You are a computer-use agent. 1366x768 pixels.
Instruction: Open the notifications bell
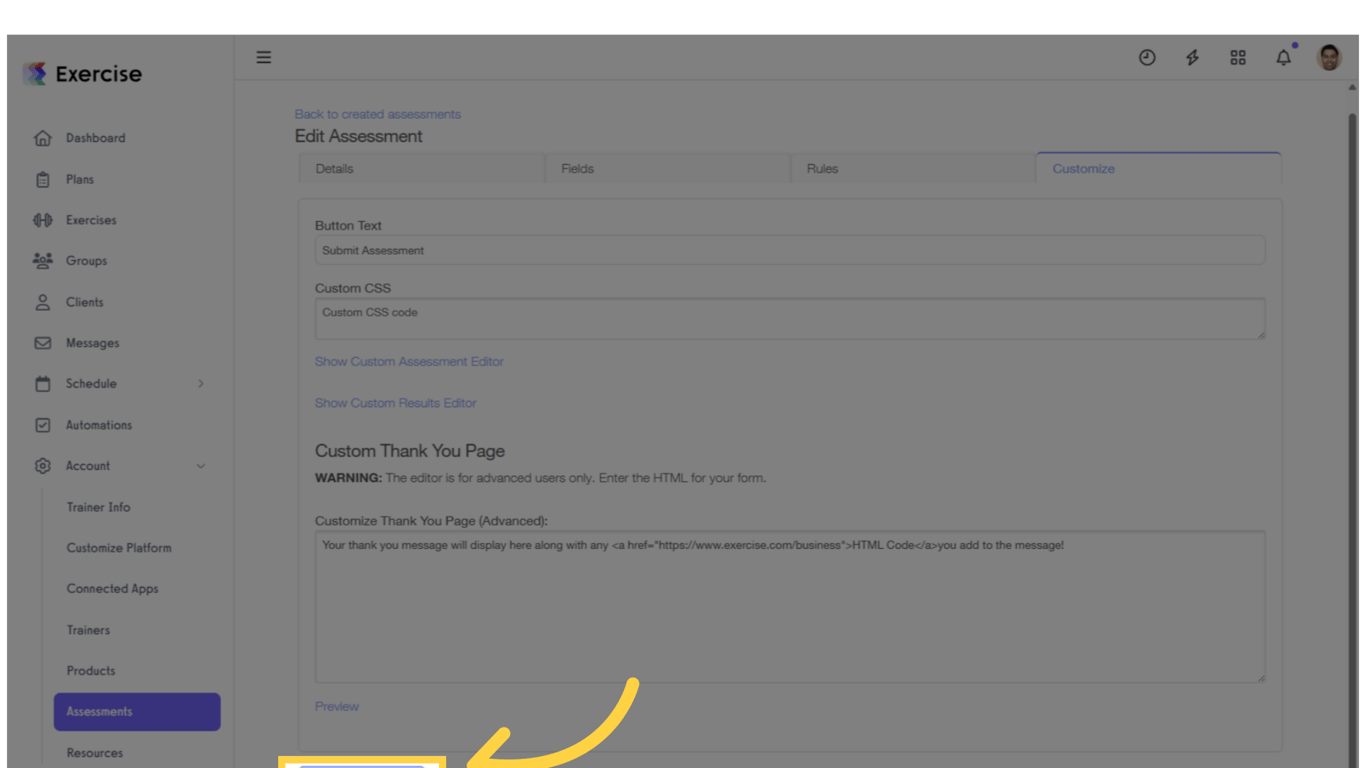tap(1283, 57)
